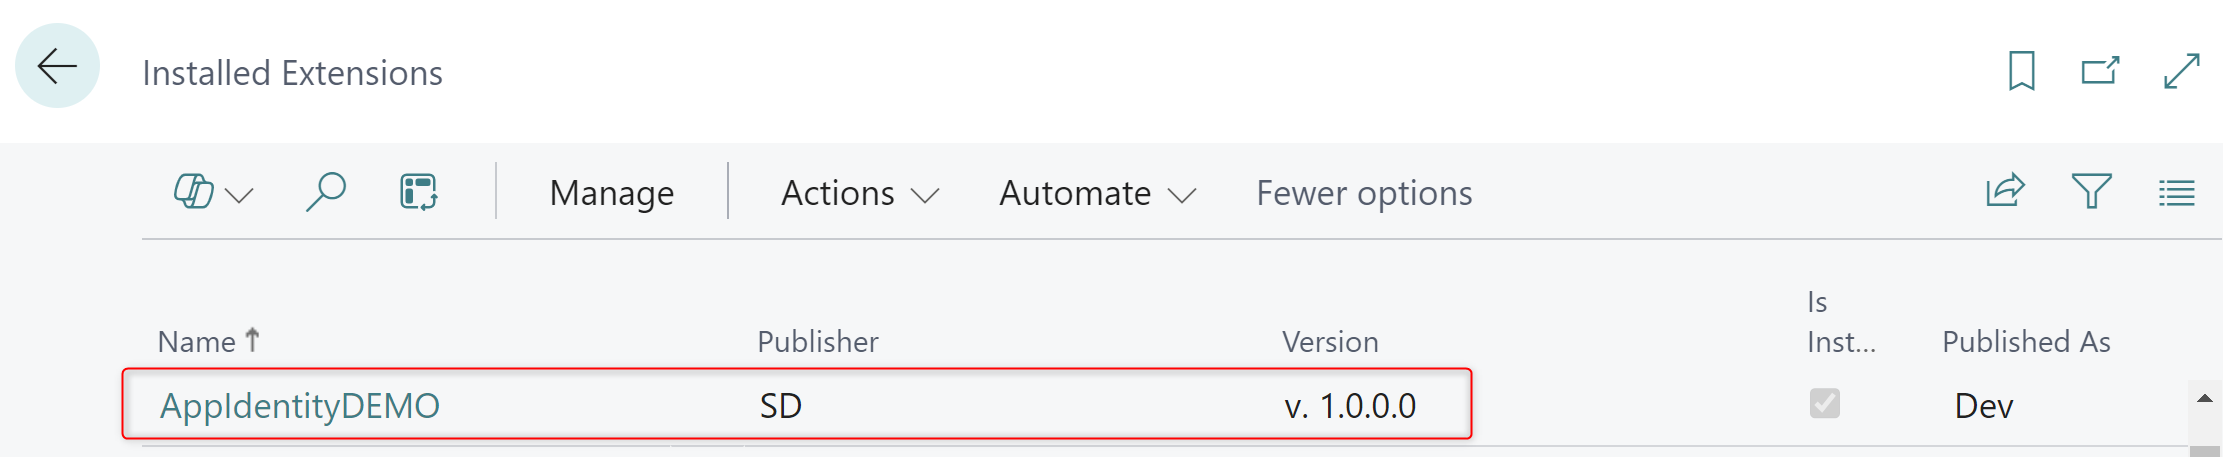
Task: Expand the Actions dropdown menu
Action: point(859,193)
